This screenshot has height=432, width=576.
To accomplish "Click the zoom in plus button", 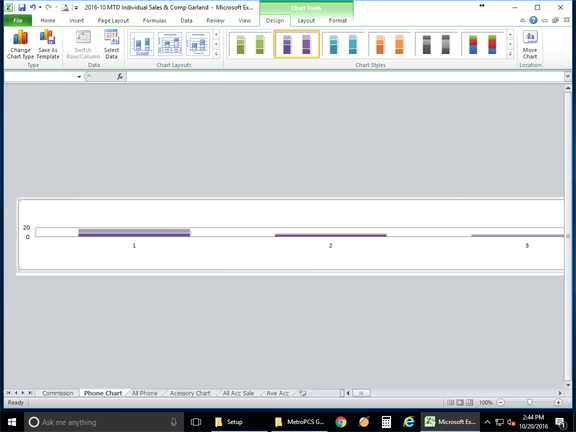I will (x=558, y=403).
